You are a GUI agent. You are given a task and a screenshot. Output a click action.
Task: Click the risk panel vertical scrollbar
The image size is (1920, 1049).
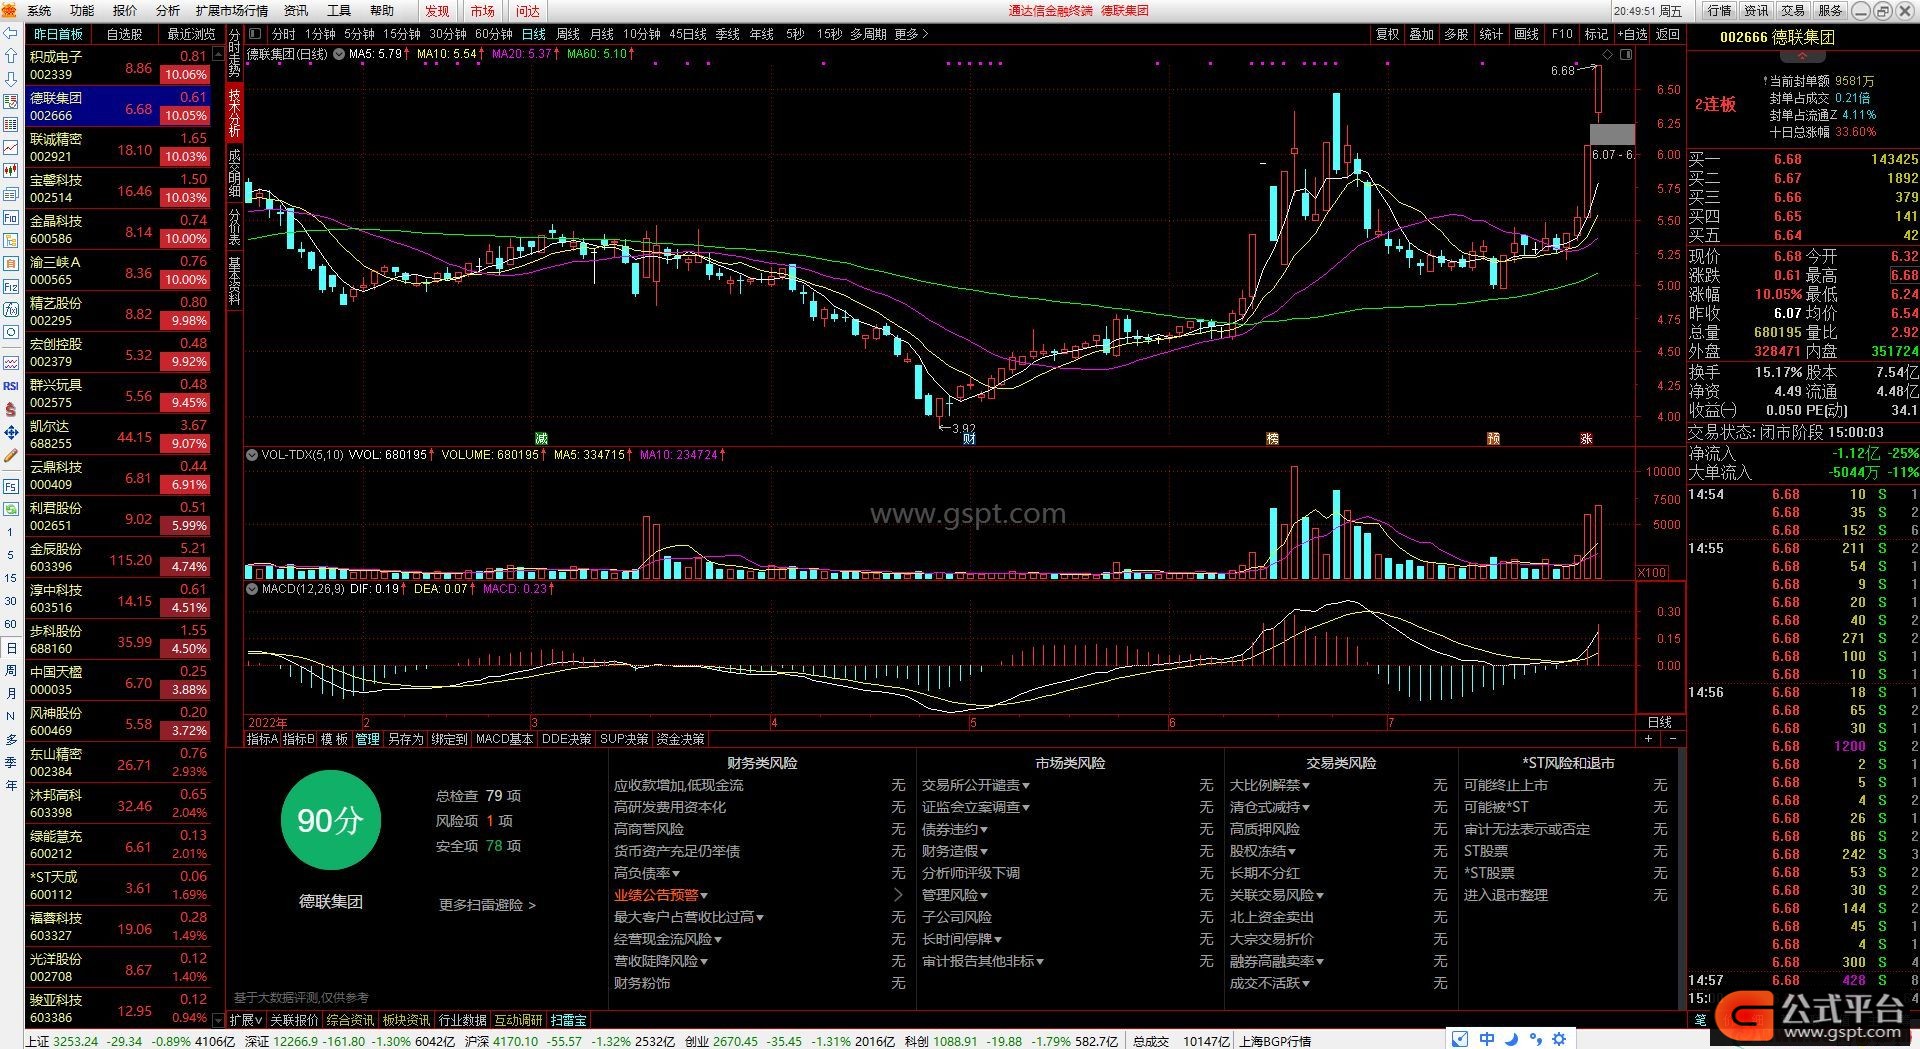(1682, 880)
